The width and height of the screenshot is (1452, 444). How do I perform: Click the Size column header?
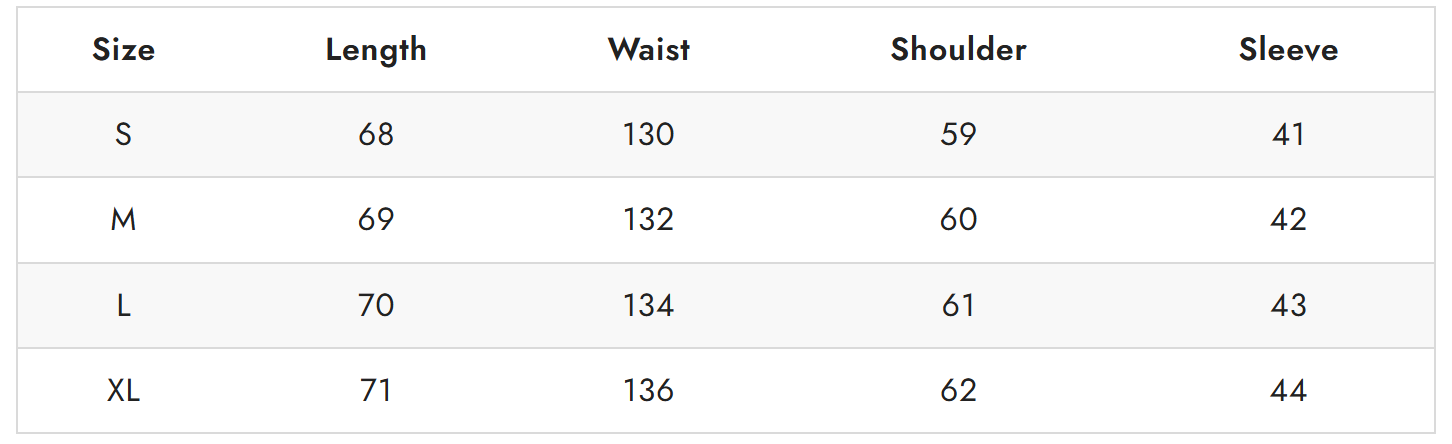pos(123,50)
